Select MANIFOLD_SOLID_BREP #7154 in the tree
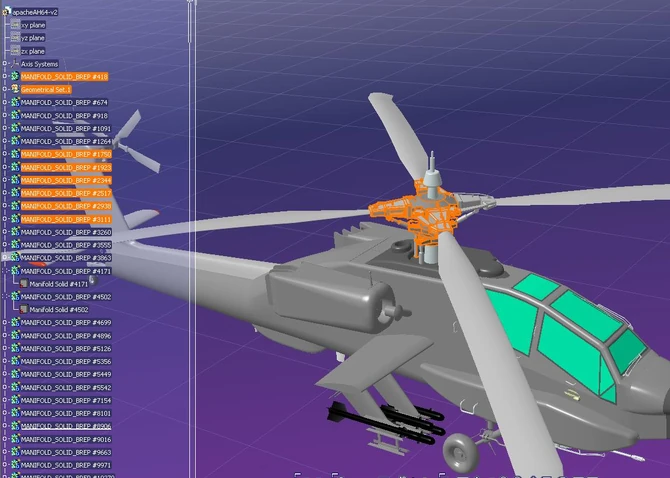Screen dimensions: 670x478 (x=65, y=400)
